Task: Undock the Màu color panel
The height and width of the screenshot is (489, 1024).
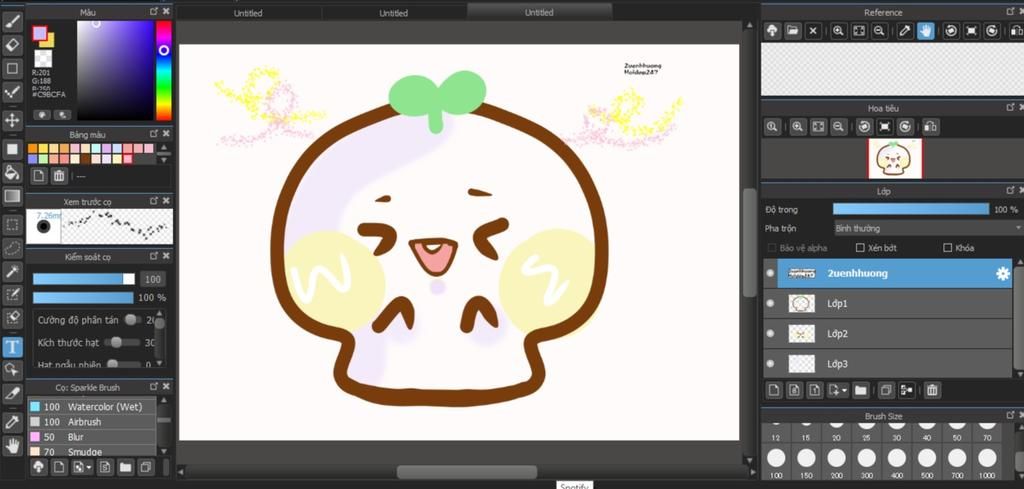Action: [154, 12]
